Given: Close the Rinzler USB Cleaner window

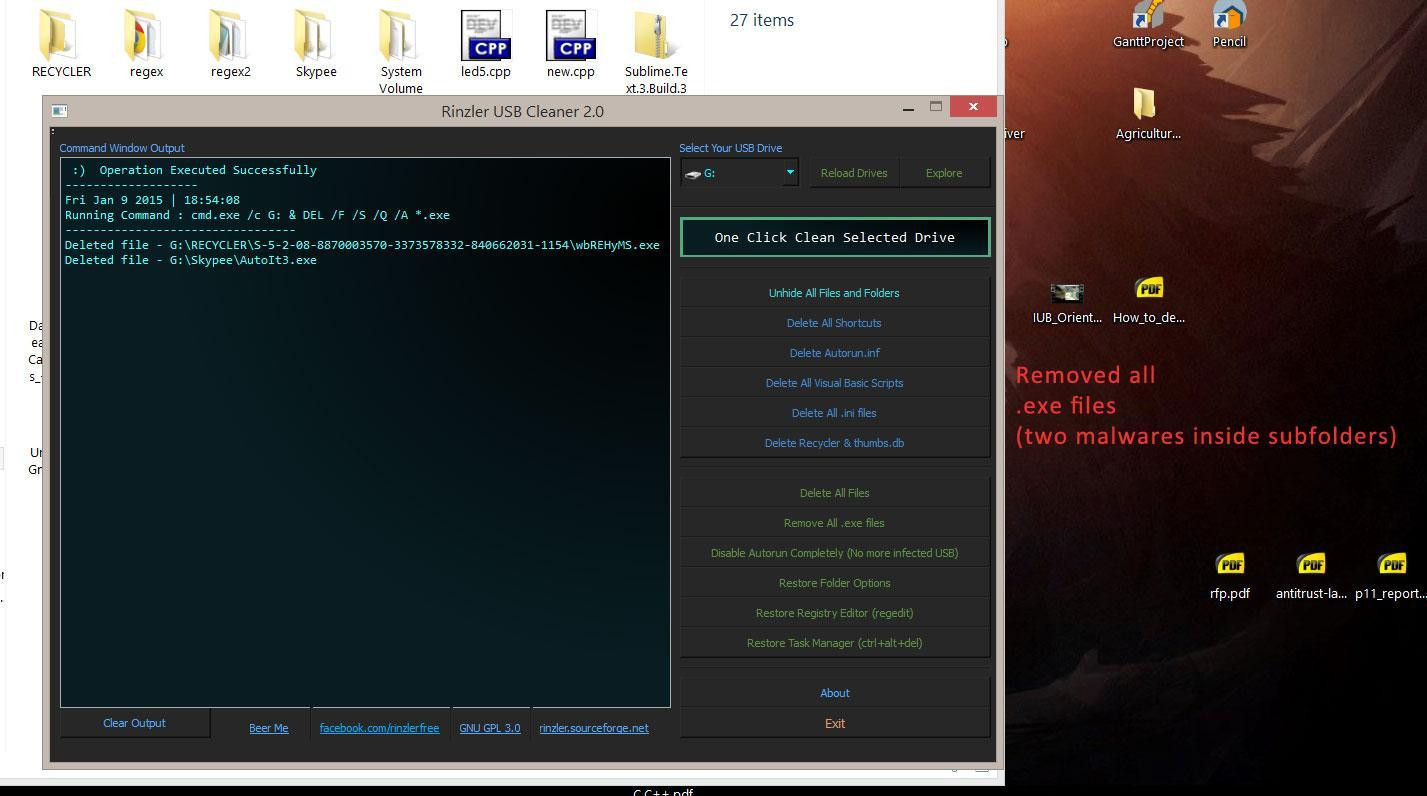Looking at the screenshot, I should click(972, 106).
